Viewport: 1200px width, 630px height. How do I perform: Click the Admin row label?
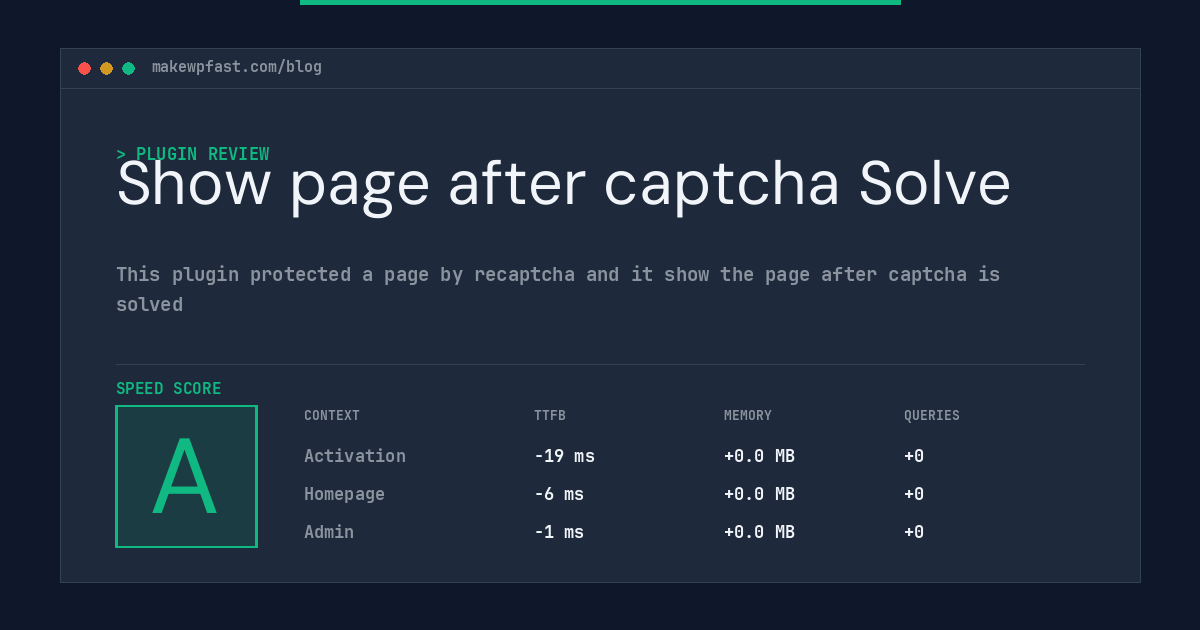[329, 532]
